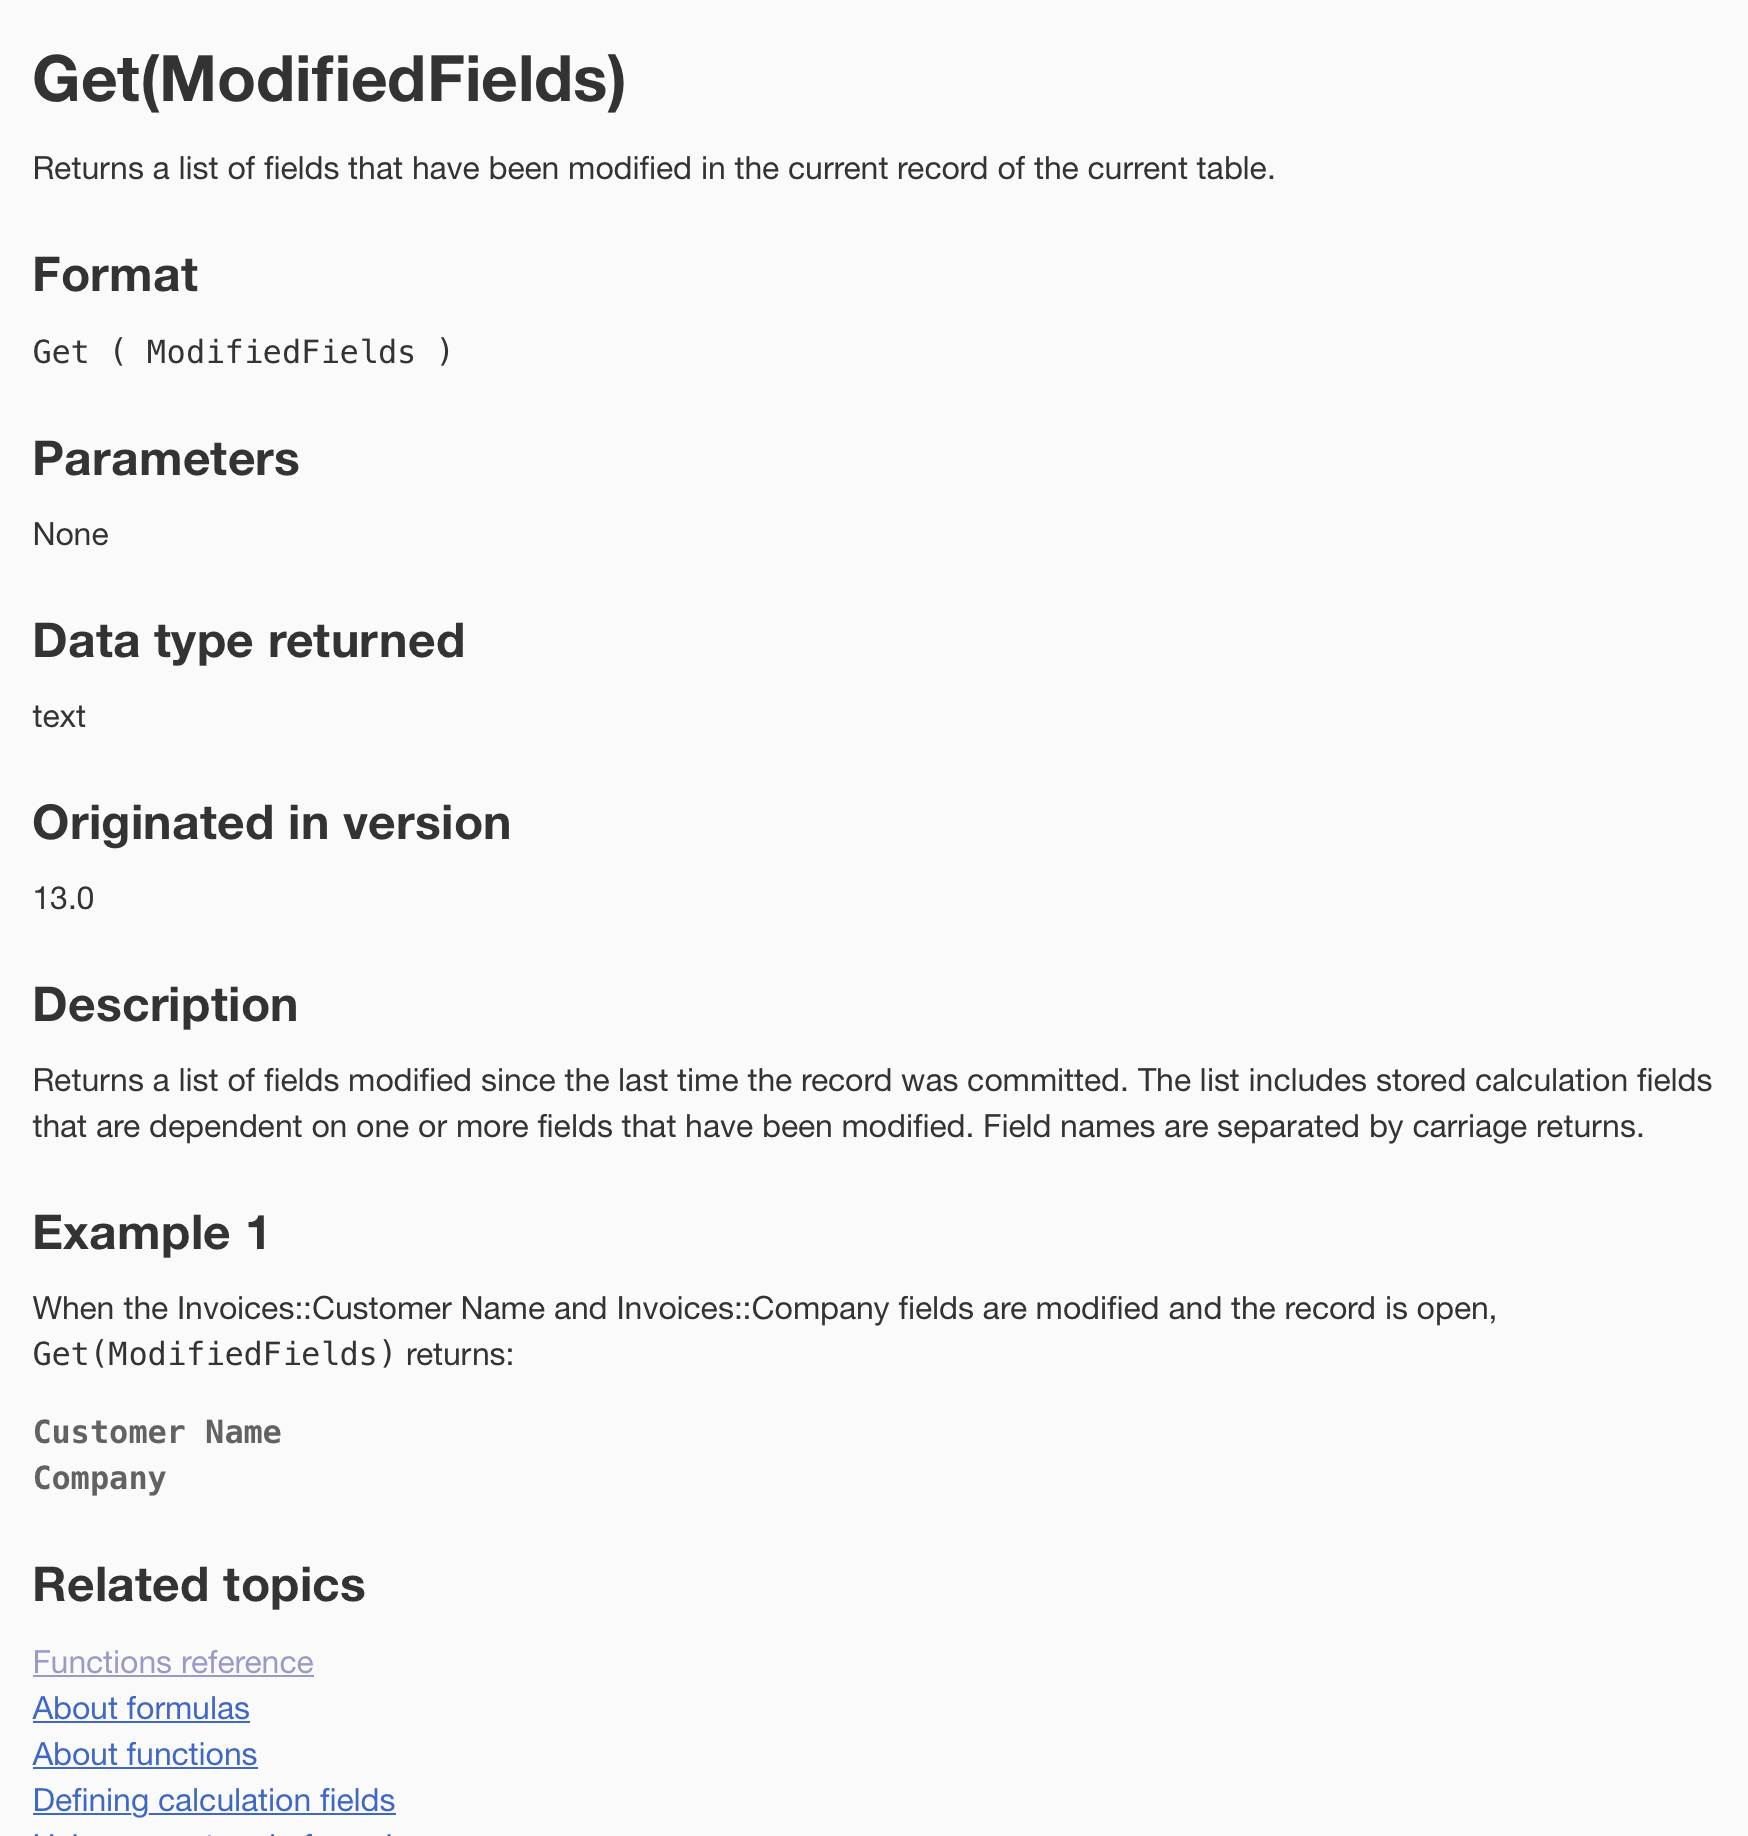Click the Get(ModifiedFields) page title
This screenshot has width=1748, height=1836.
[329, 80]
